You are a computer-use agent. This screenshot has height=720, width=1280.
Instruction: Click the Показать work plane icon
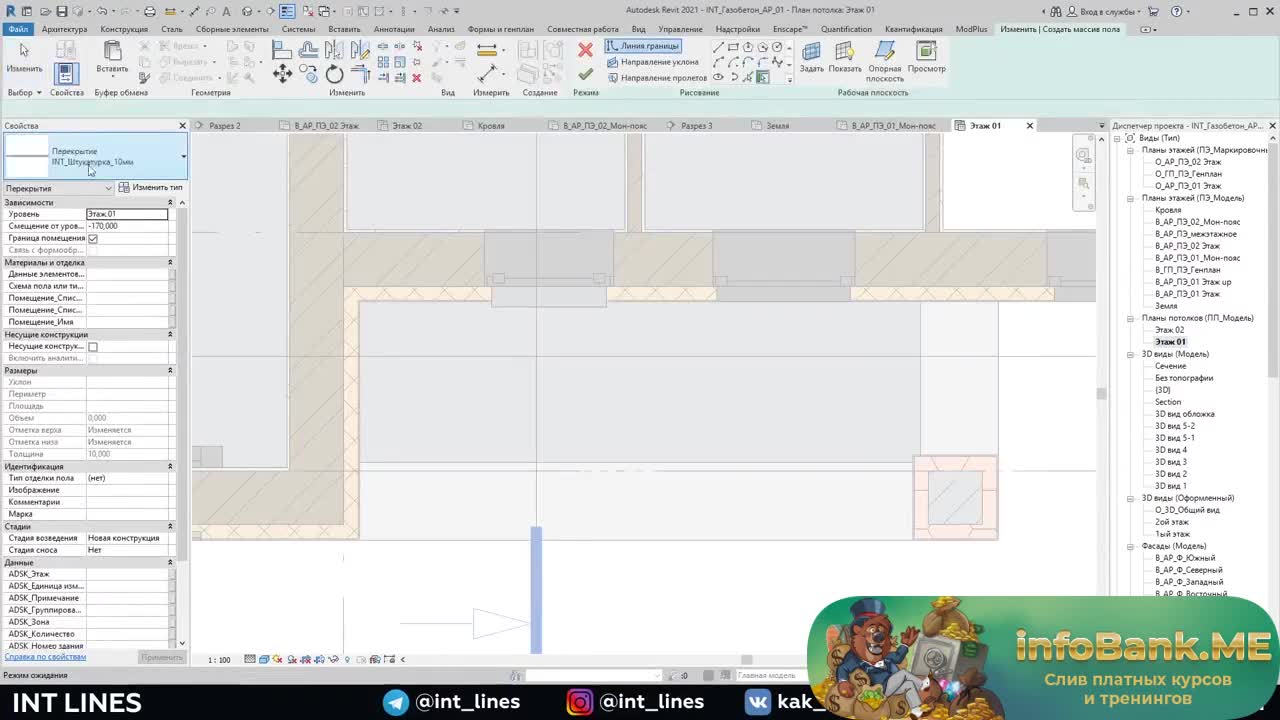point(845,56)
